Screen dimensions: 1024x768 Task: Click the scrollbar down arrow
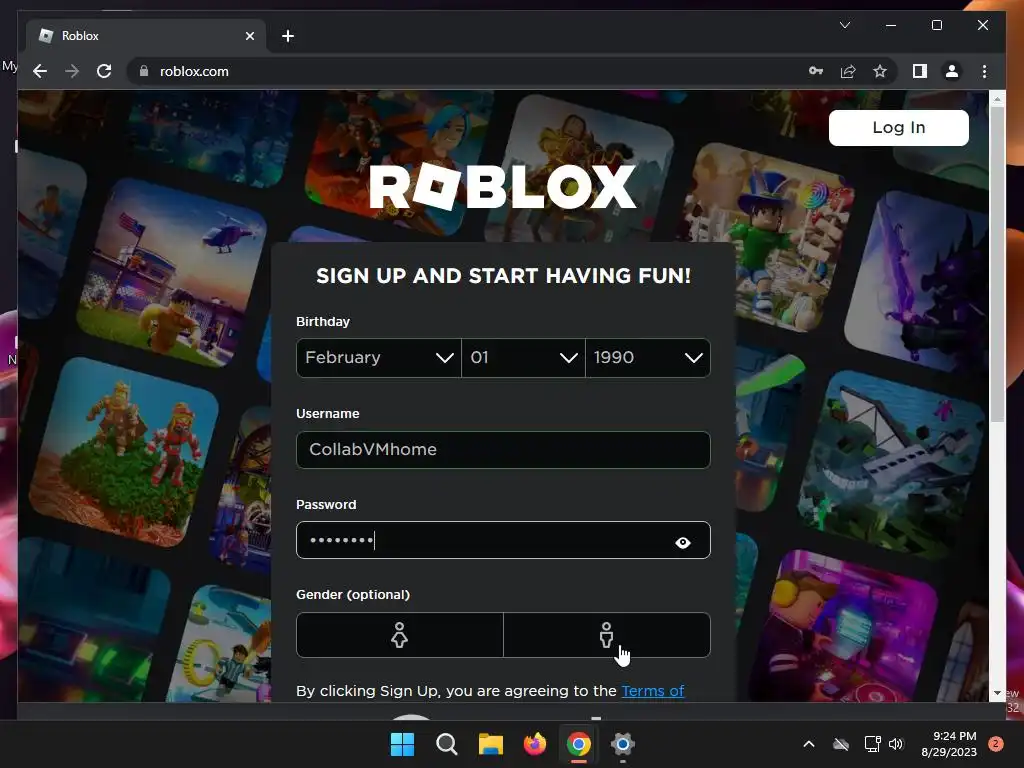997,693
